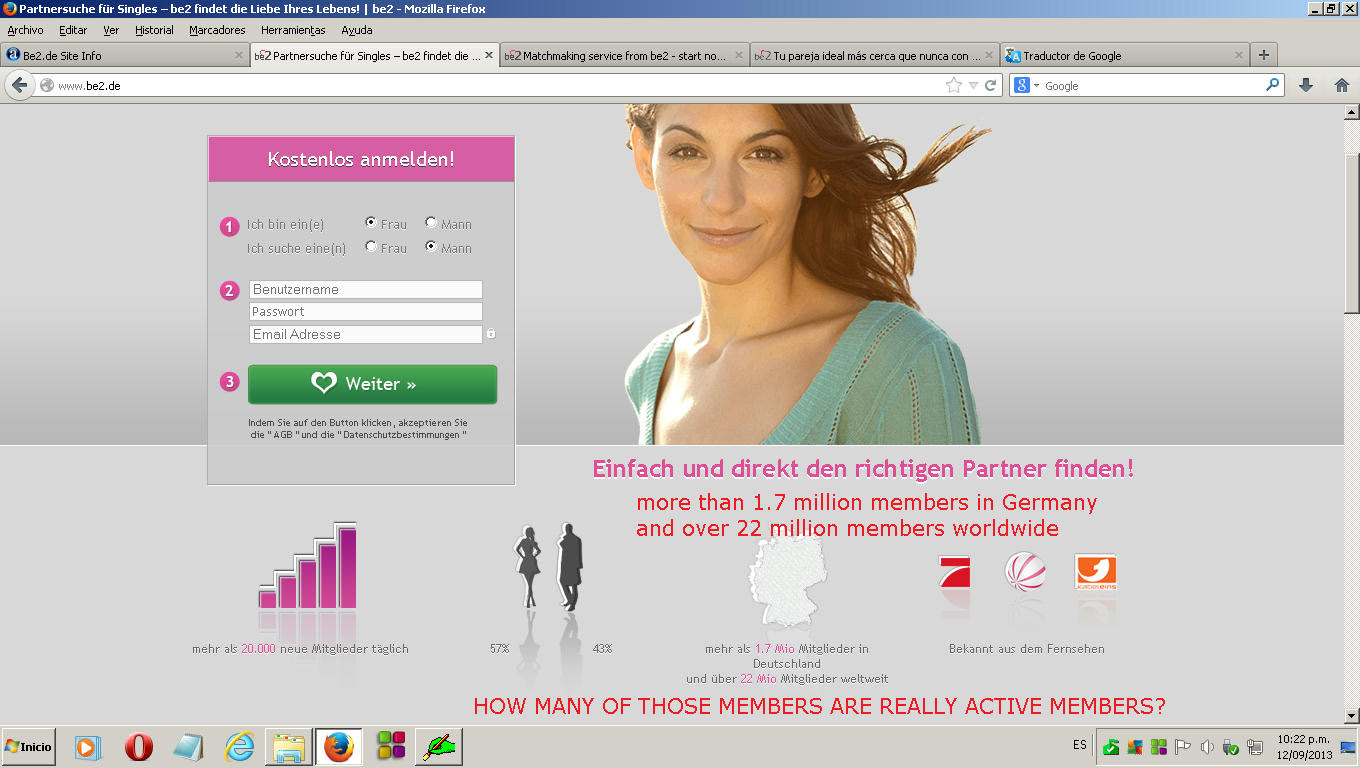Screen dimensions: 1360x768
Task: Click the Benutzername input field
Action: (366, 289)
